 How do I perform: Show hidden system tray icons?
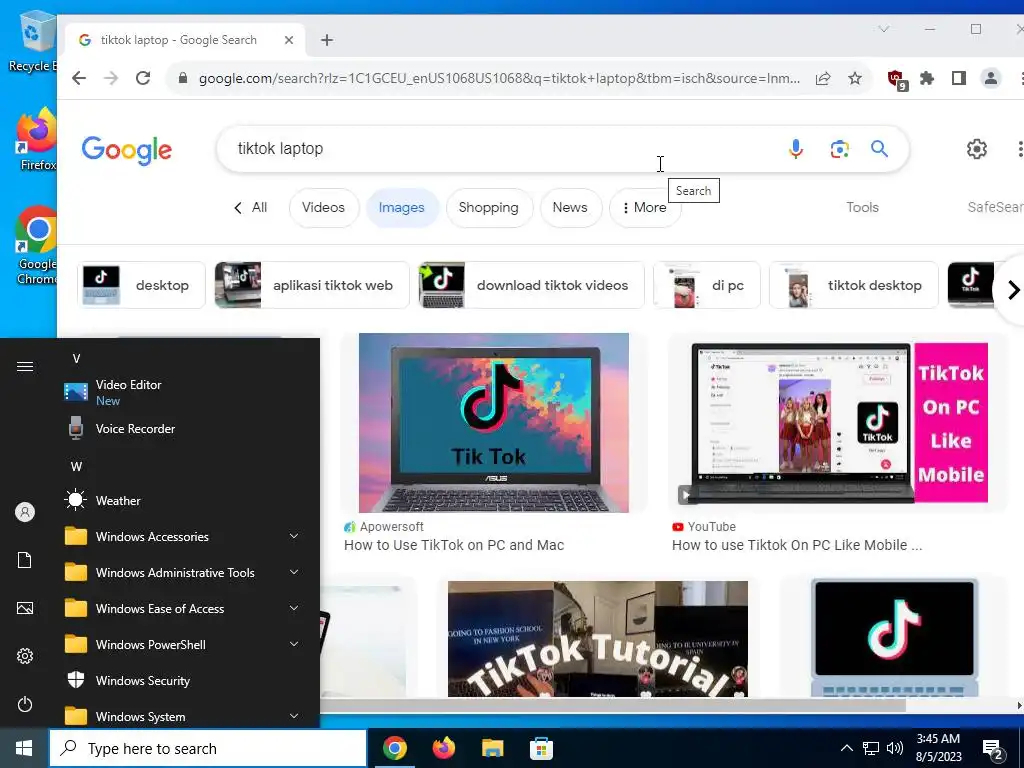846,748
